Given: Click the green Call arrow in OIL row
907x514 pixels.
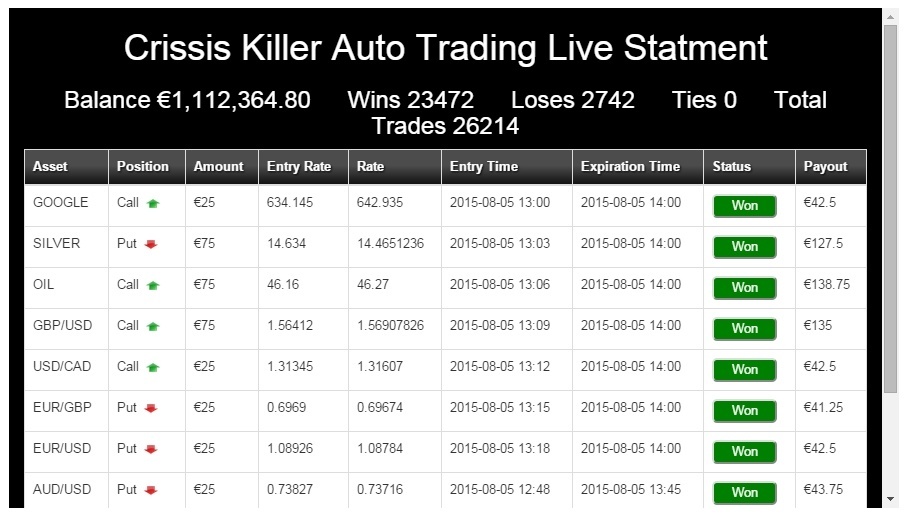Looking at the screenshot, I should (153, 285).
